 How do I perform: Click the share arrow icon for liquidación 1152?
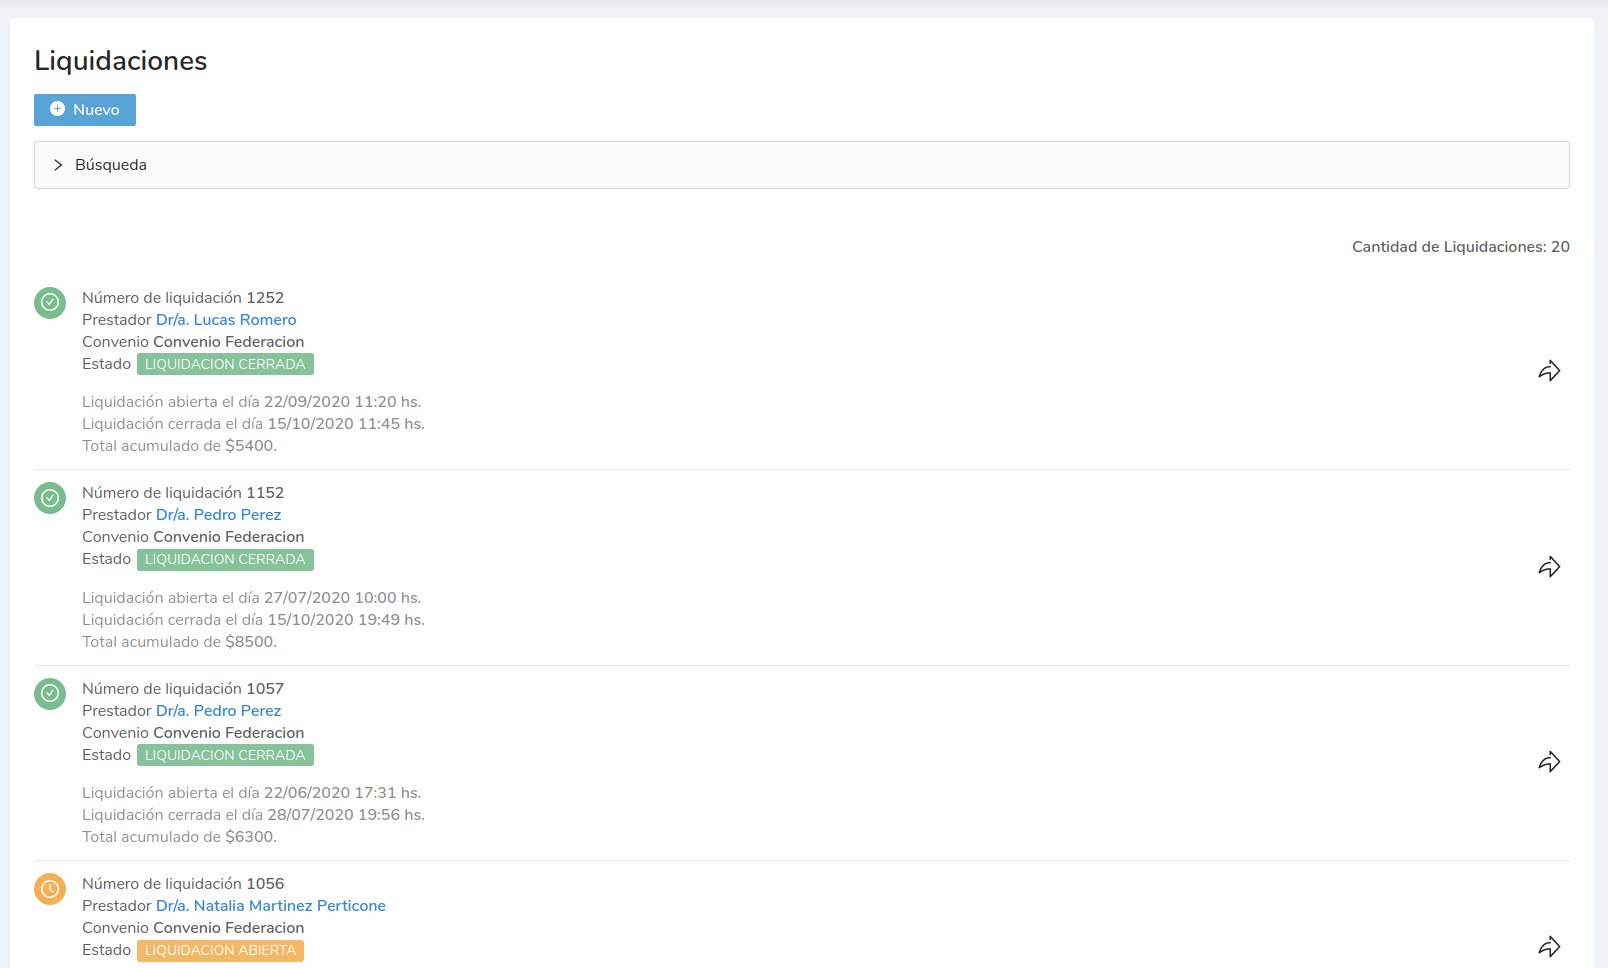click(1549, 567)
